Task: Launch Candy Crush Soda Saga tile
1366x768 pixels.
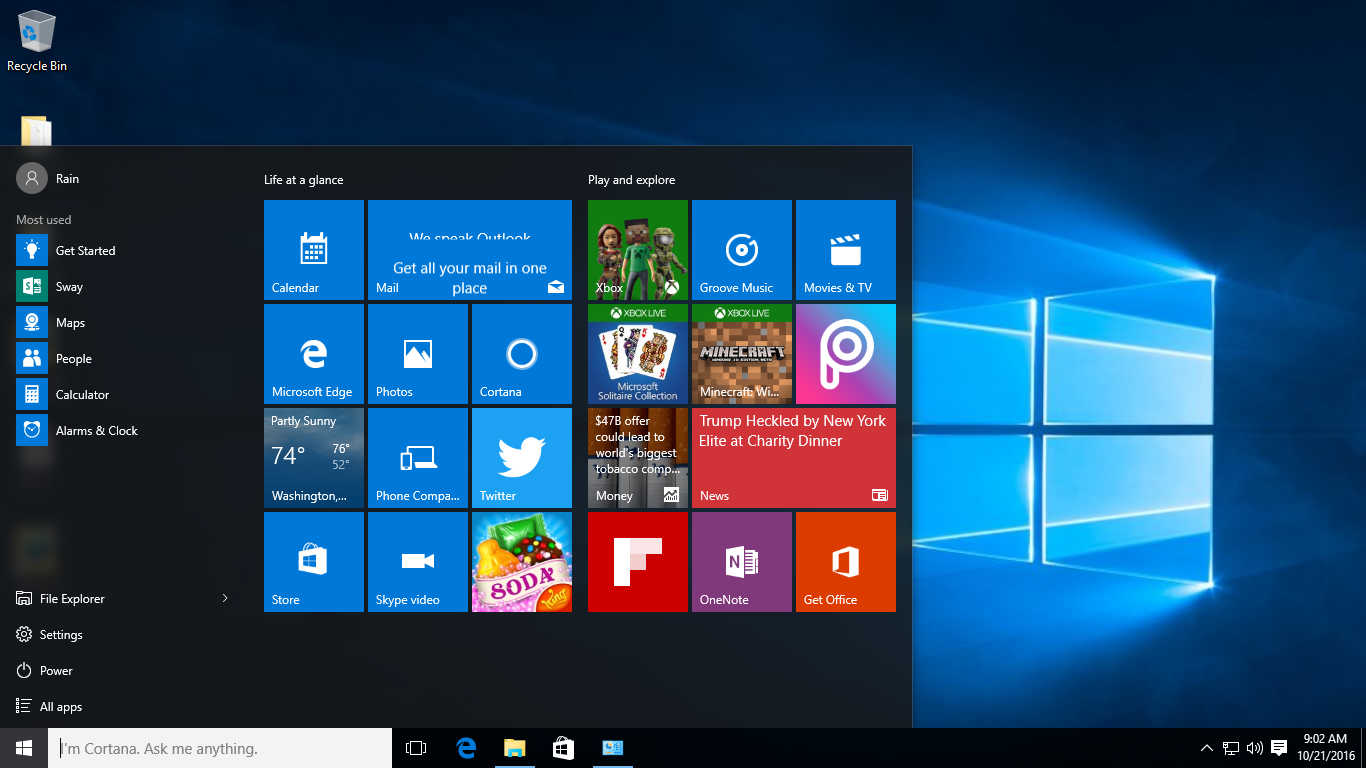Action: tap(522, 562)
